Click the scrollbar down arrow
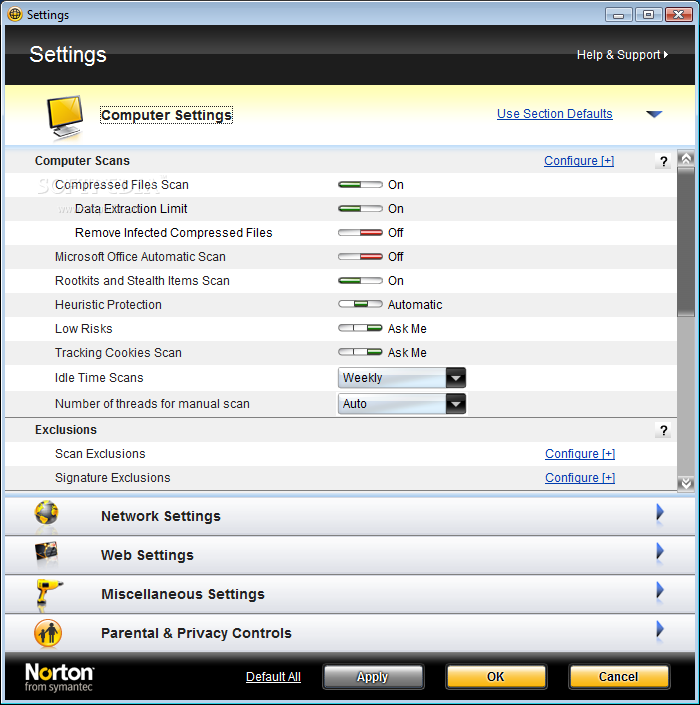 point(686,484)
